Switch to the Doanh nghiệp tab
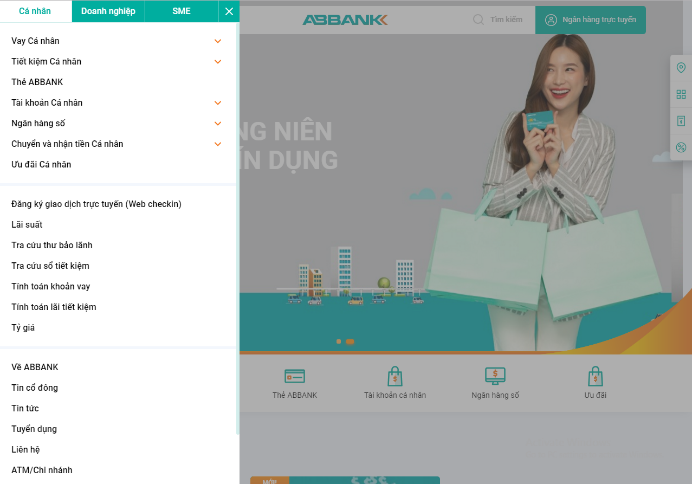Viewport: 692px width, 484px height. pyautogui.click(x=108, y=11)
